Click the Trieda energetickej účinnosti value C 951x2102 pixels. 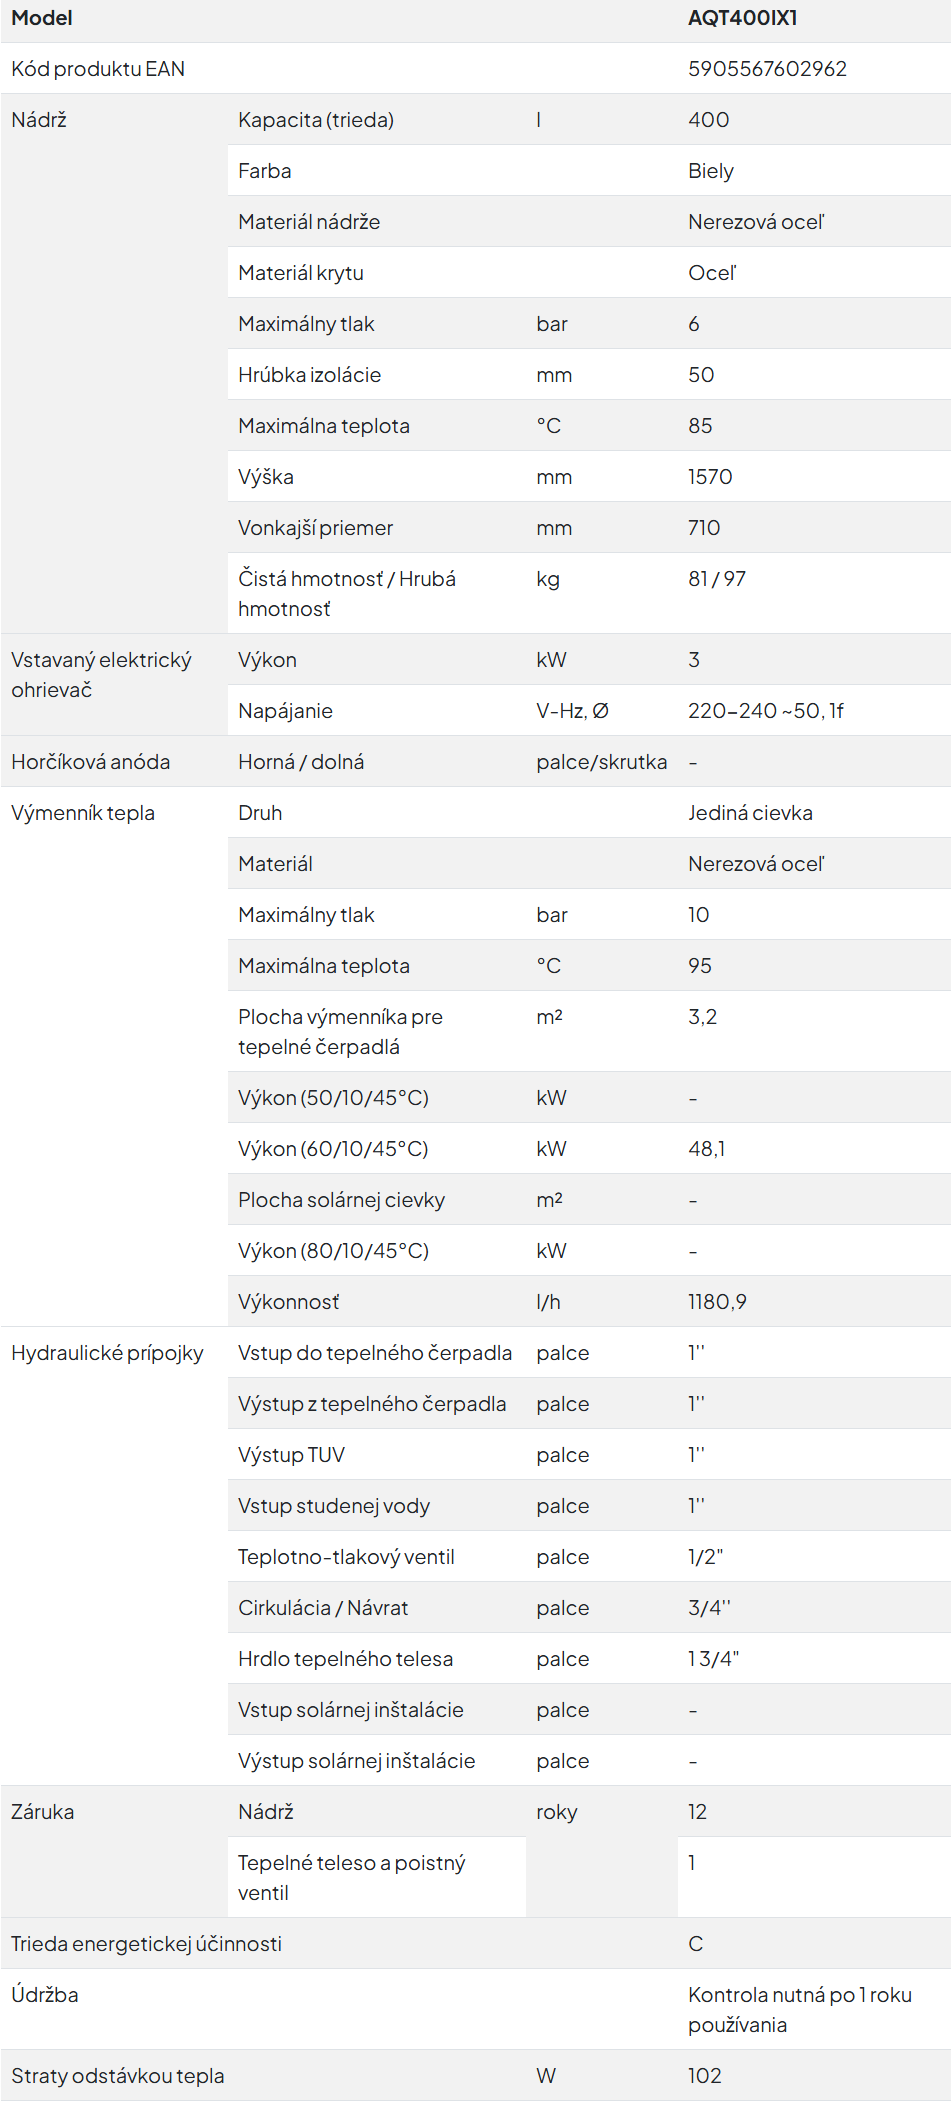coord(696,1944)
